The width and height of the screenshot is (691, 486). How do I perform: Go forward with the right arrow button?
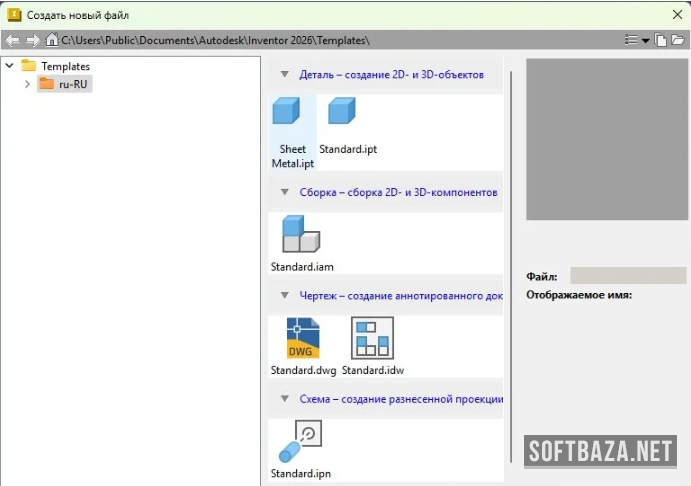[x=32, y=40]
